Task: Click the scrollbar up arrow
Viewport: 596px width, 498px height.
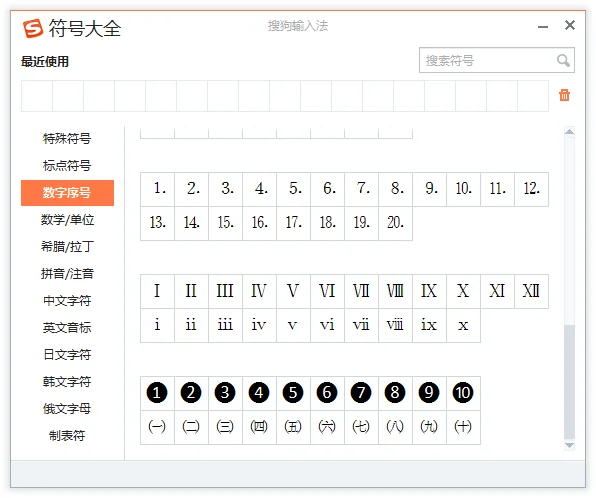Action: tap(569, 132)
